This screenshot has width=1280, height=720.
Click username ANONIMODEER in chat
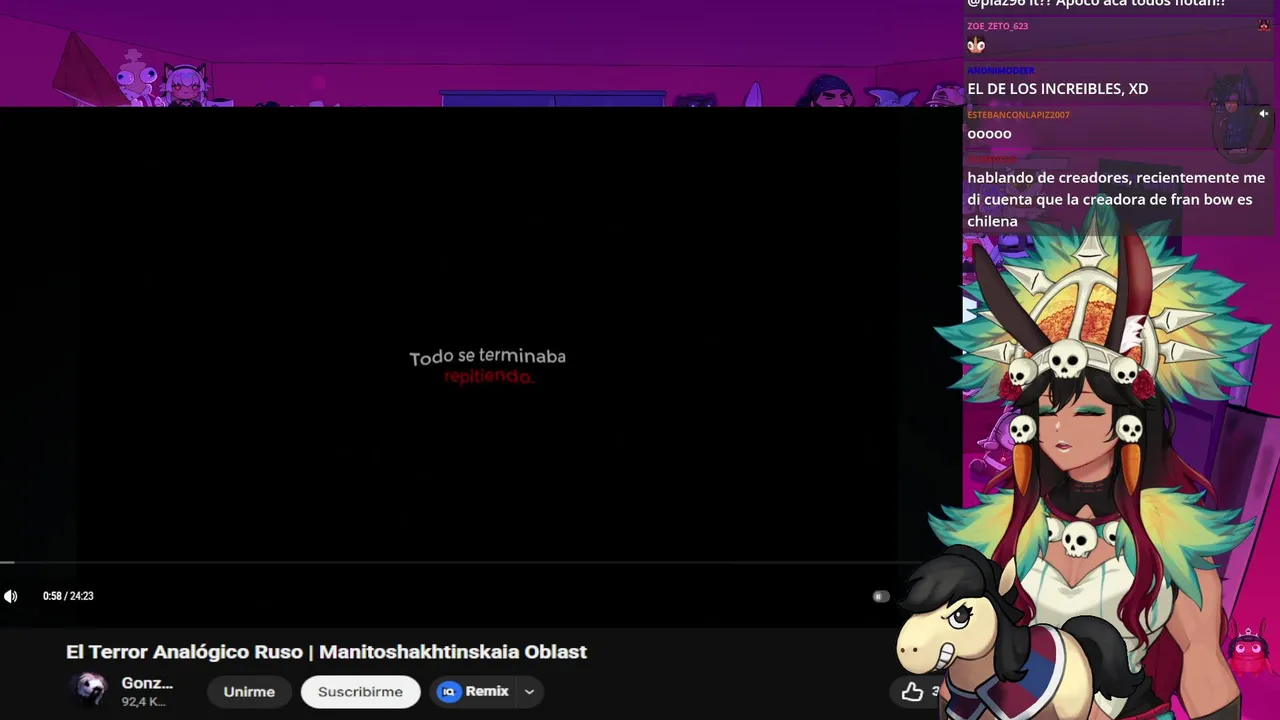(x=1001, y=70)
